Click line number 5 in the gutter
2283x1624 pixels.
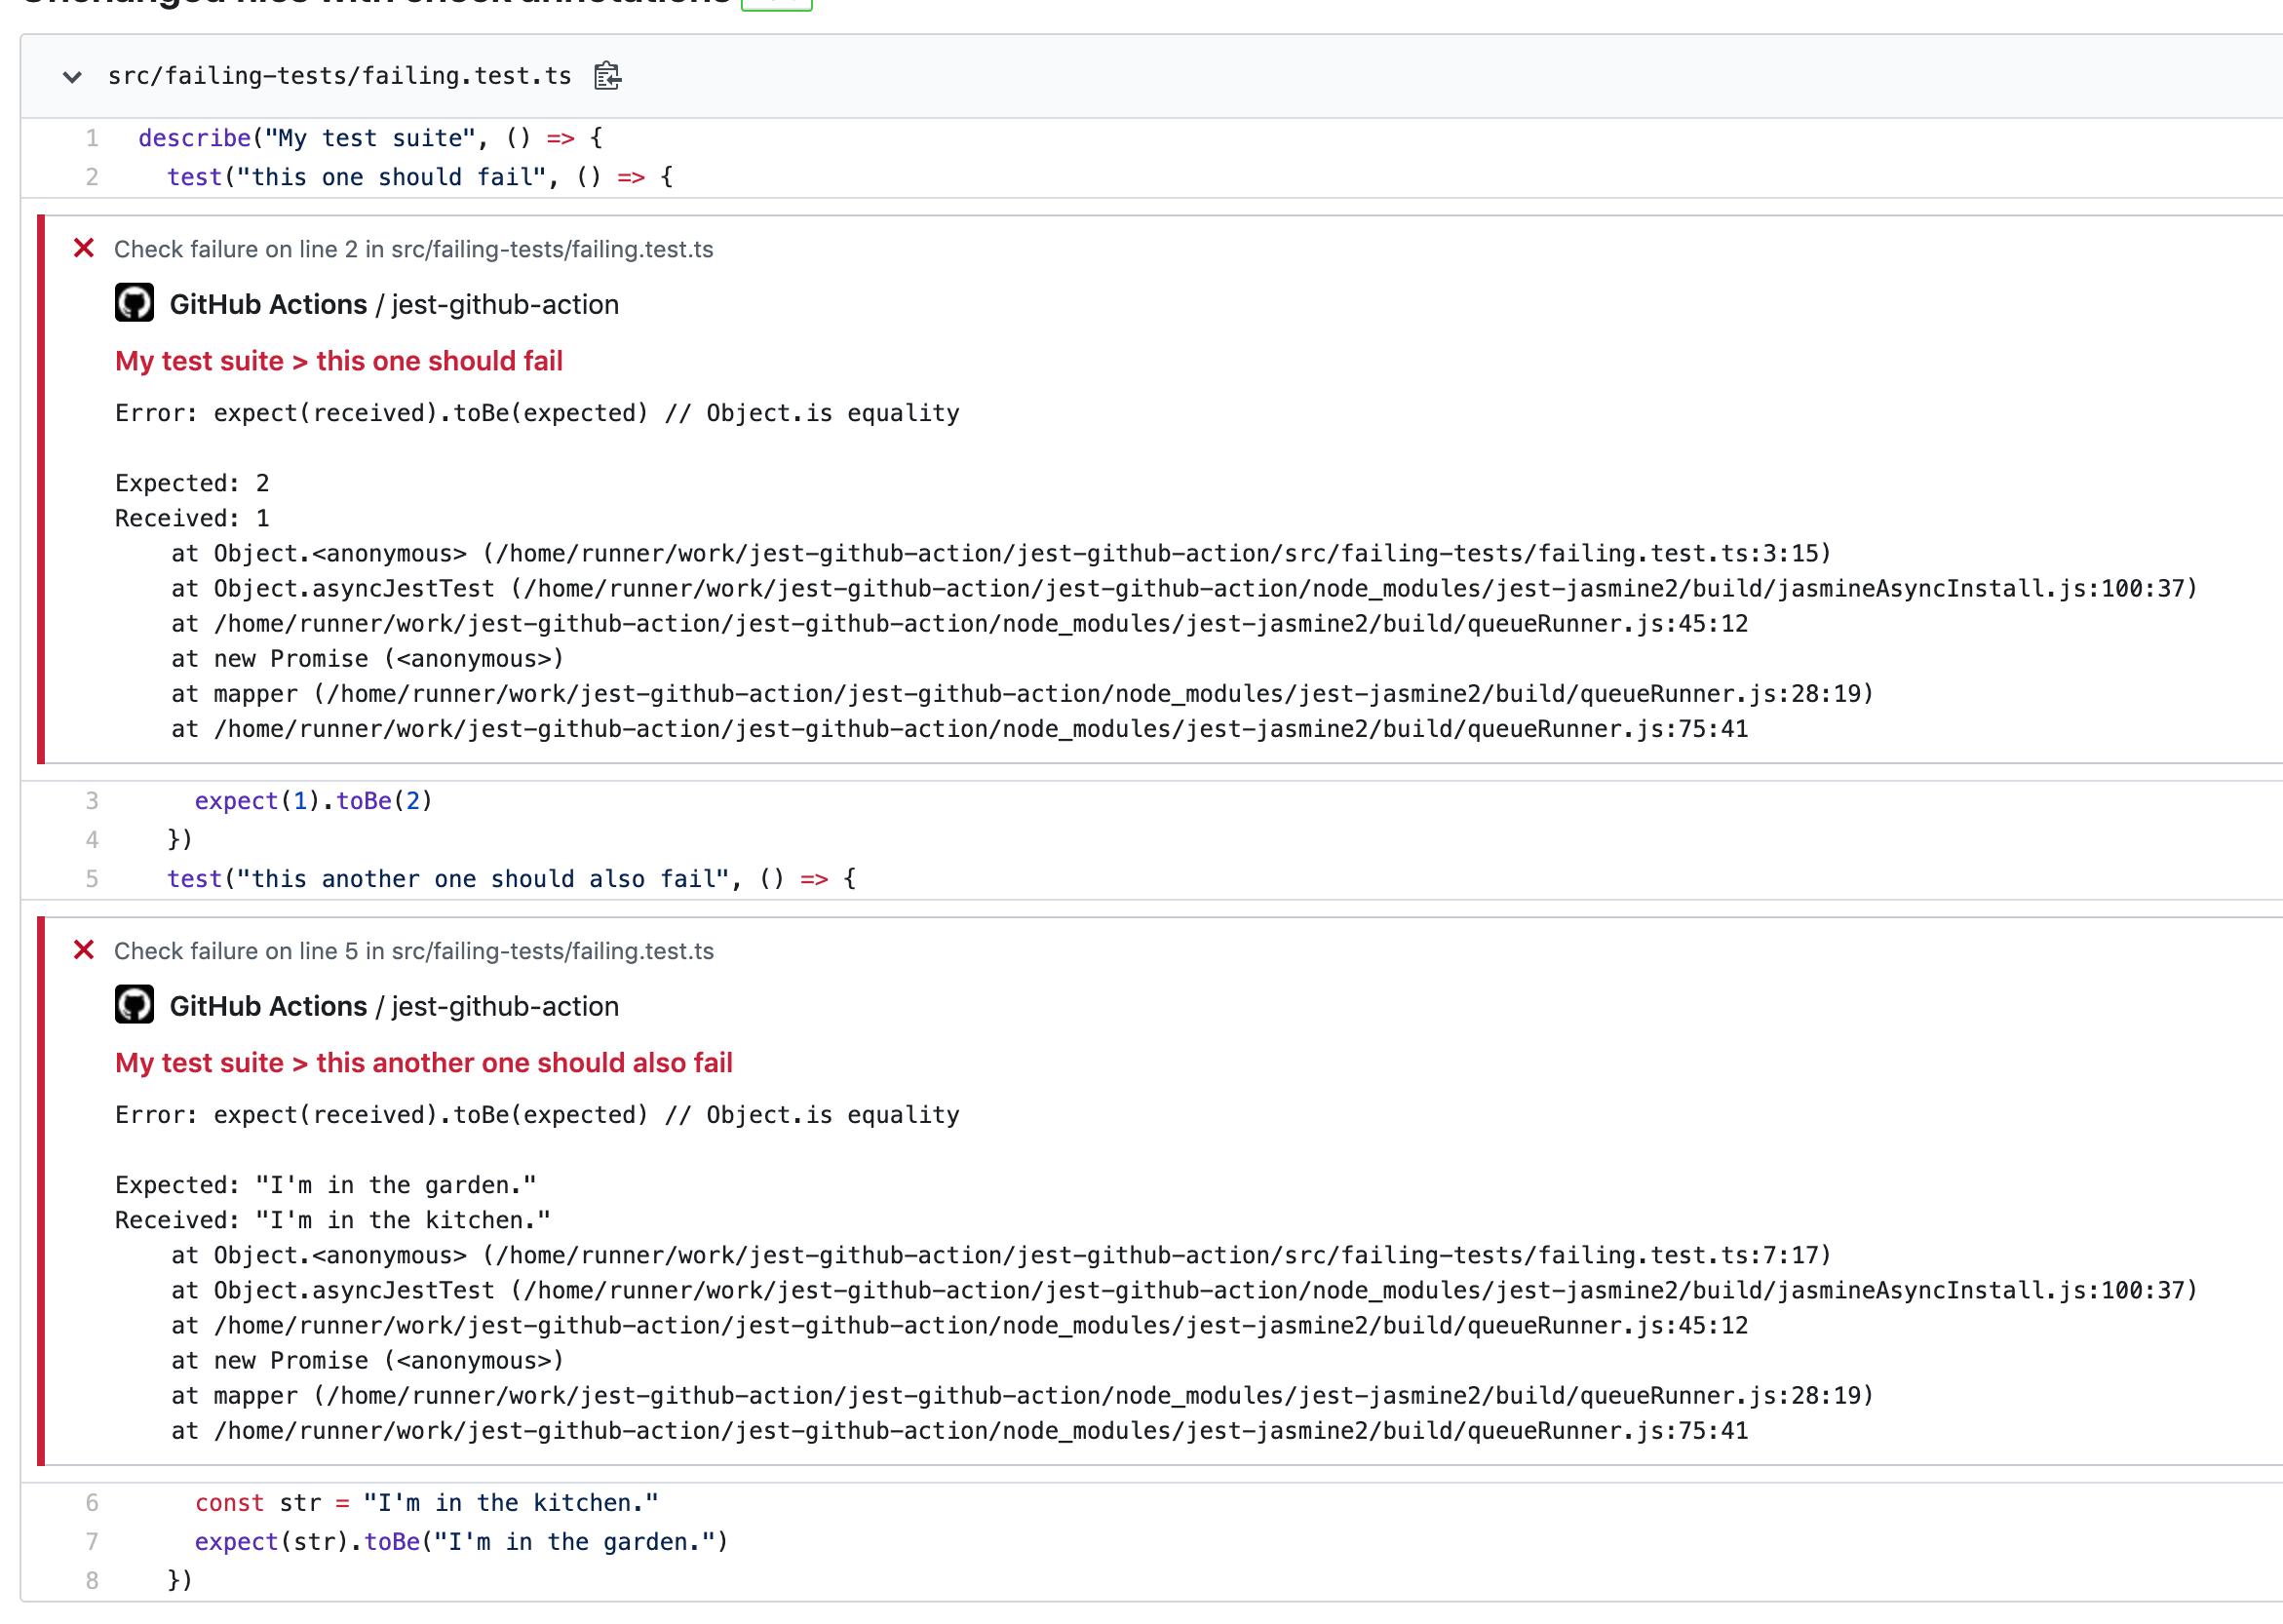(x=92, y=879)
